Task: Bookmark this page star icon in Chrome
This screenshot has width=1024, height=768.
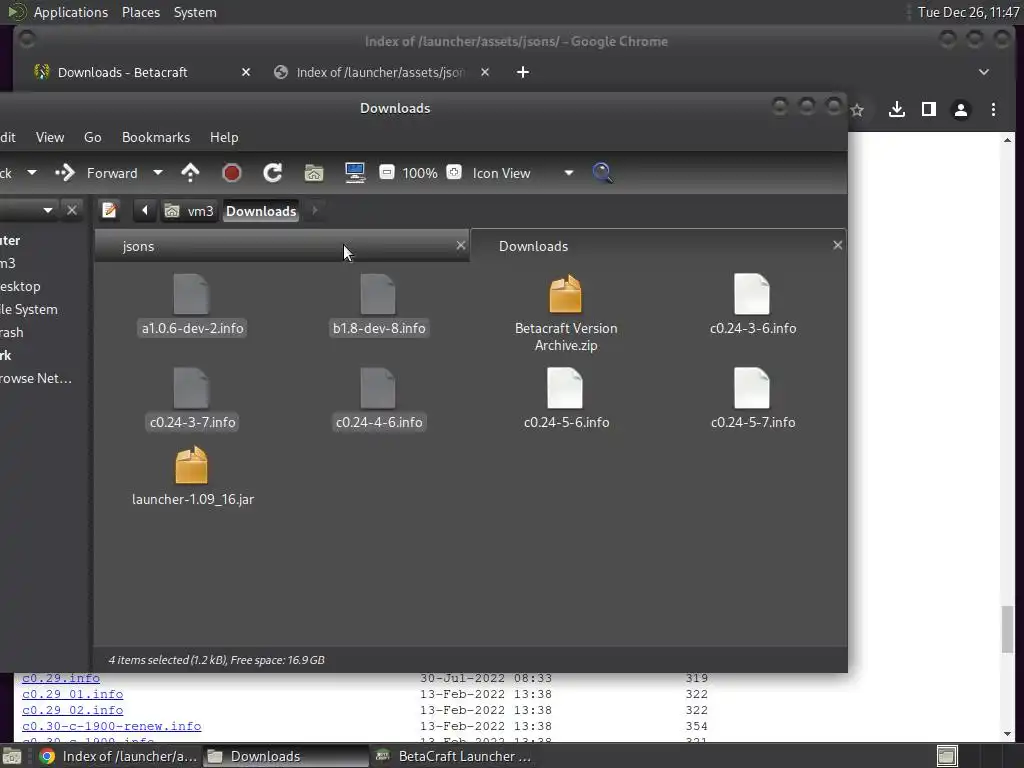Action: pos(857,110)
